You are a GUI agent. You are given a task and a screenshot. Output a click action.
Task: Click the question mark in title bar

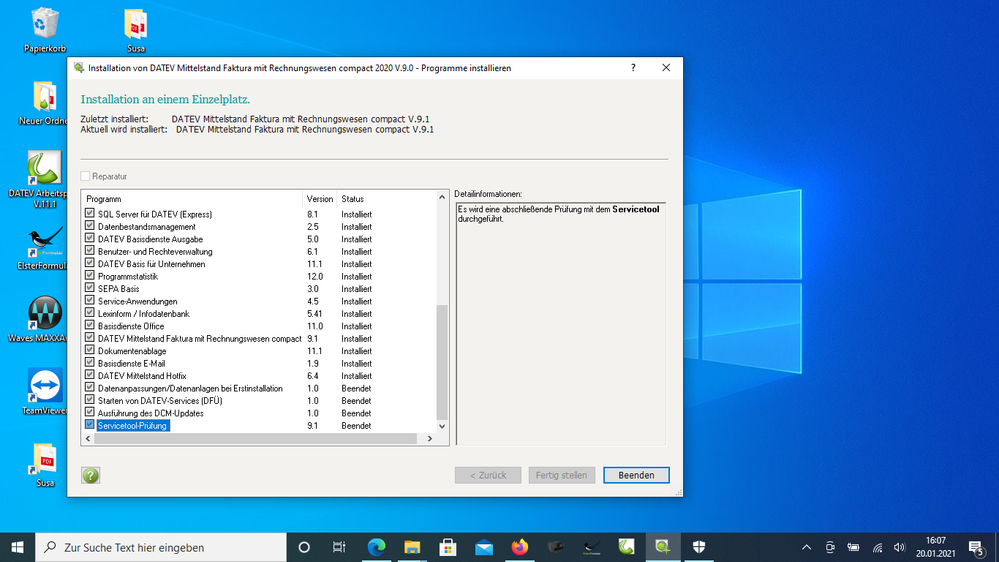click(x=633, y=68)
